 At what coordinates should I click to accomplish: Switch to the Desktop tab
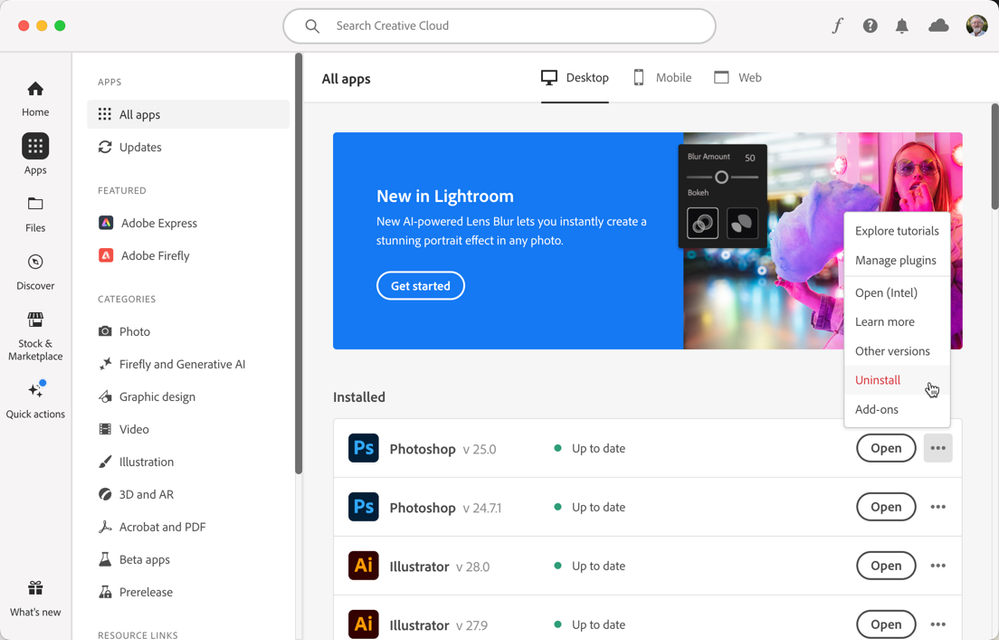[x=575, y=78]
